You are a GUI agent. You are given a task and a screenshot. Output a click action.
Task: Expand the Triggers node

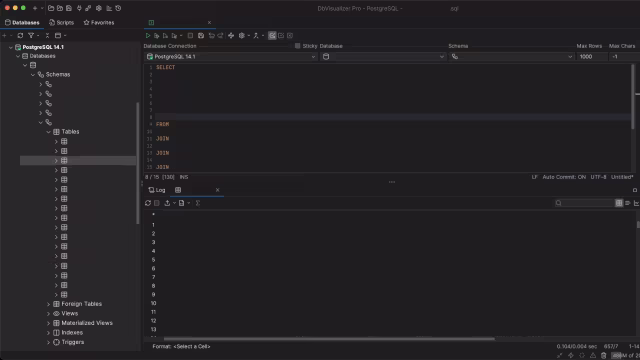(x=49, y=342)
